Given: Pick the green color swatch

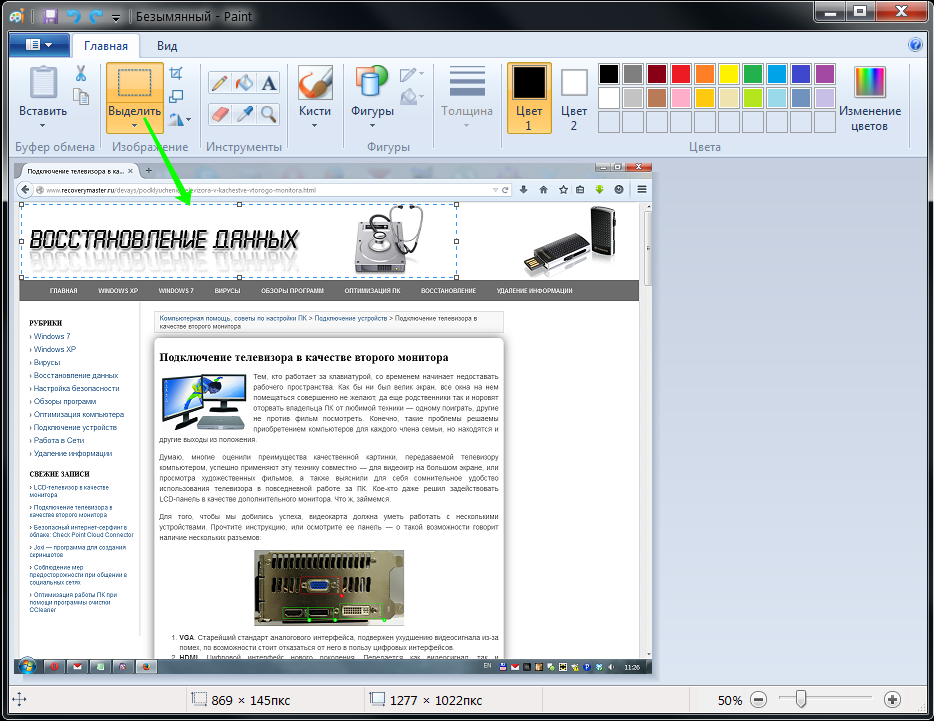Looking at the screenshot, I should coord(753,74).
